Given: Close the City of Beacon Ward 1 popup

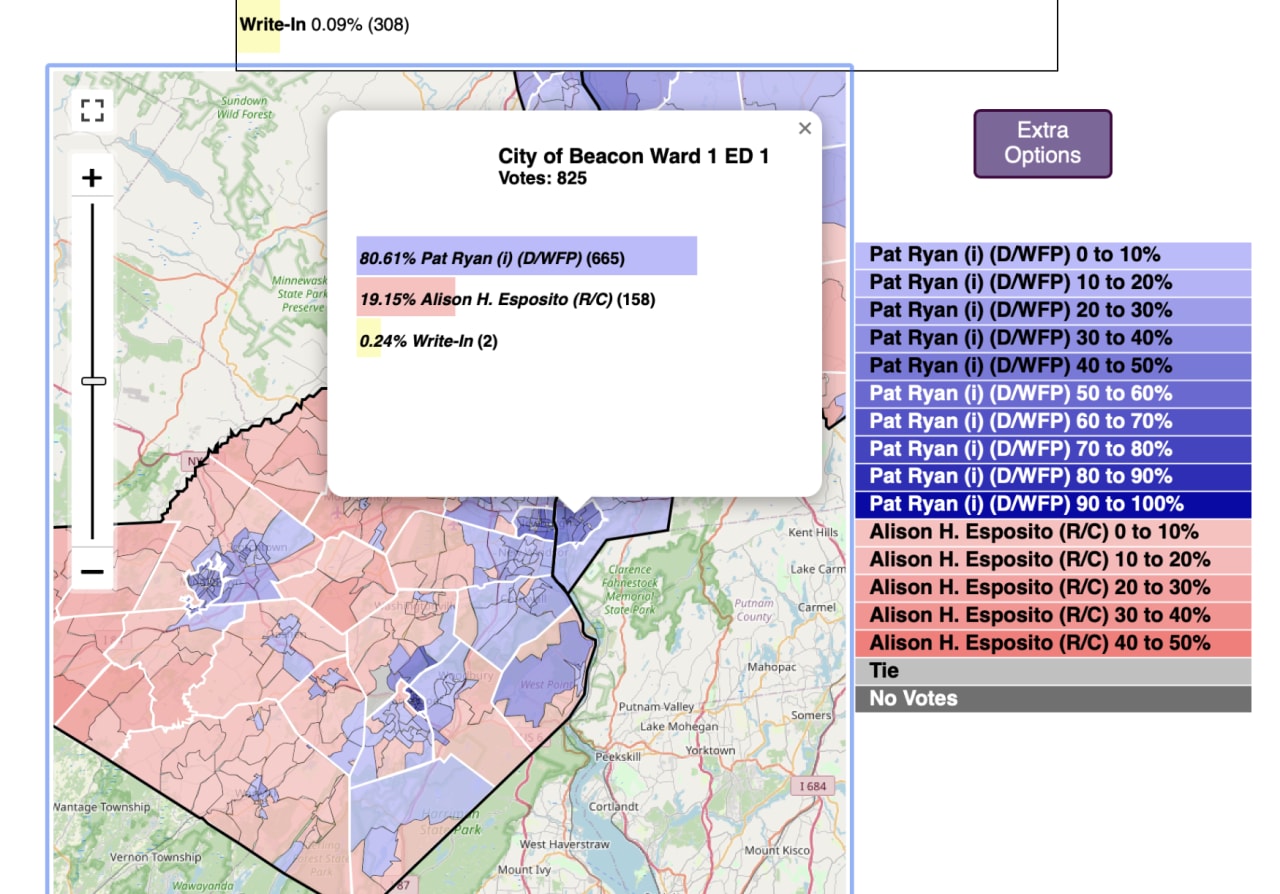Looking at the screenshot, I should [x=804, y=128].
